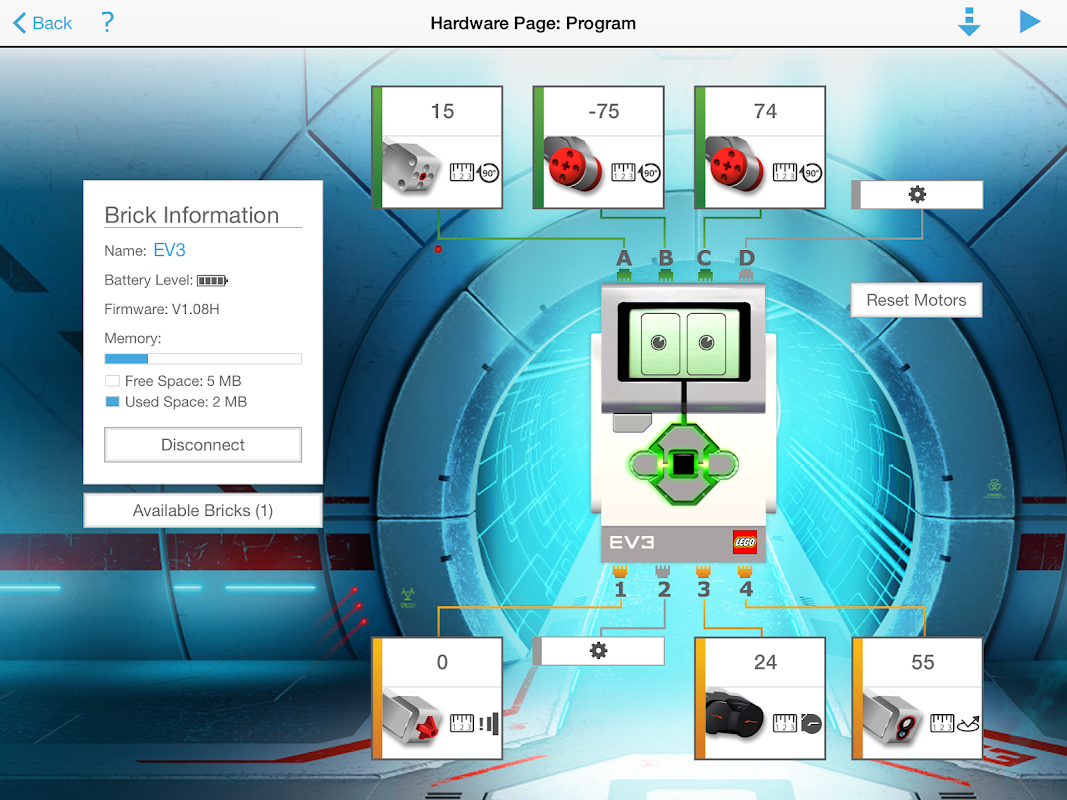The image size is (1067, 800).
Task: Click the memory usage bar
Action: point(202,358)
